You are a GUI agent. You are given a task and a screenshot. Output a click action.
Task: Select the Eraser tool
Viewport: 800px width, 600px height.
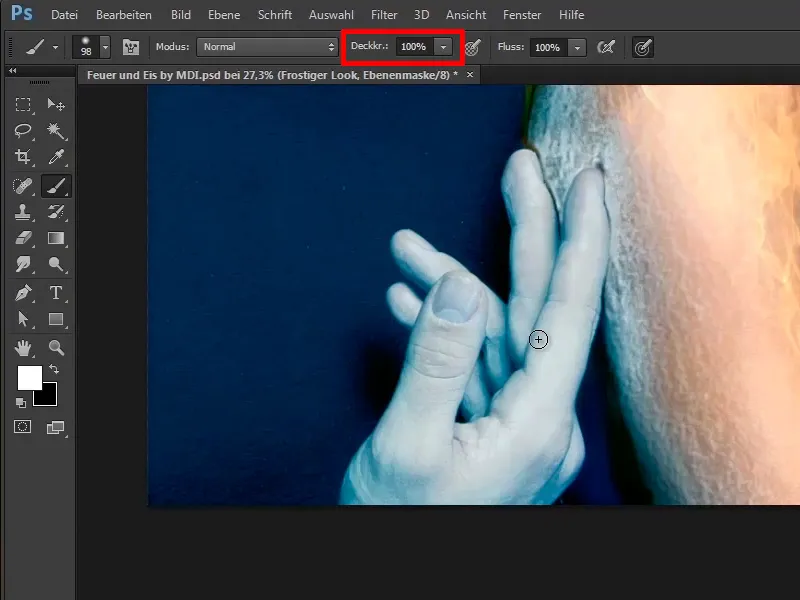[x=22, y=238]
